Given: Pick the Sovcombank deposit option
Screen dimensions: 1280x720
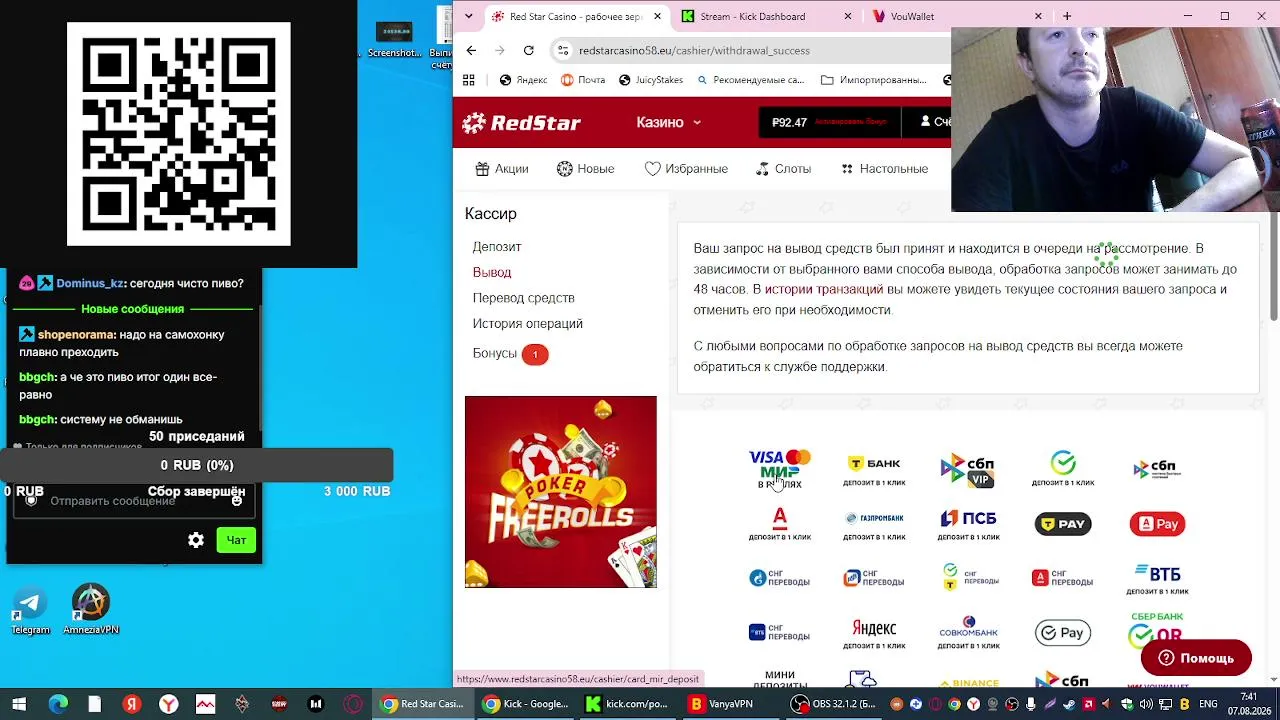Looking at the screenshot, I should click(968, 632).
